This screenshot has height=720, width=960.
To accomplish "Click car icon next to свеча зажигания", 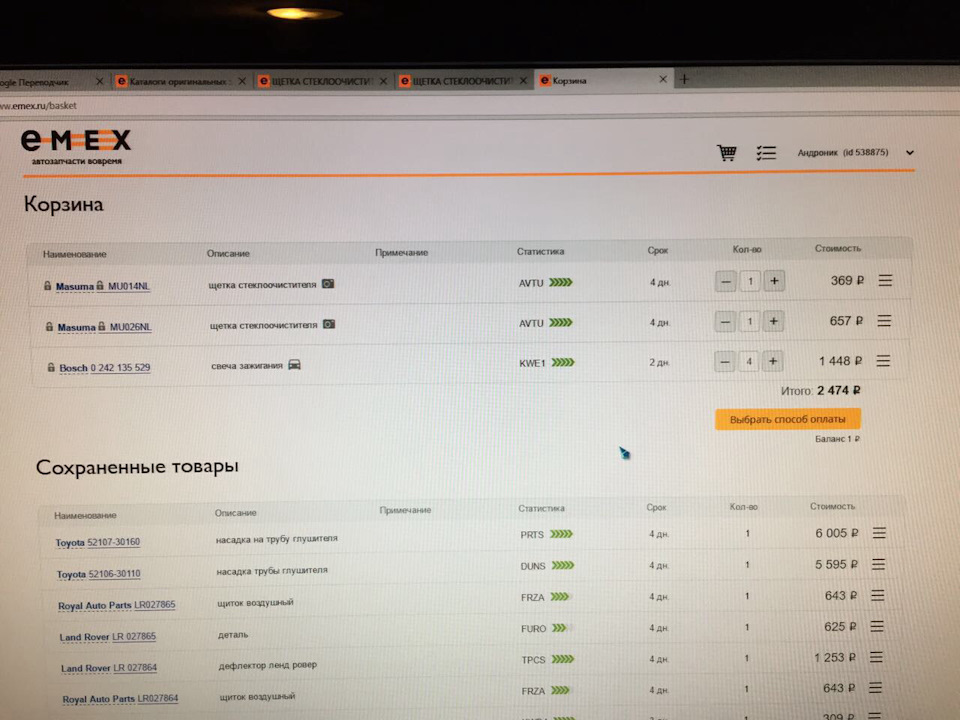I will (294, 364).
